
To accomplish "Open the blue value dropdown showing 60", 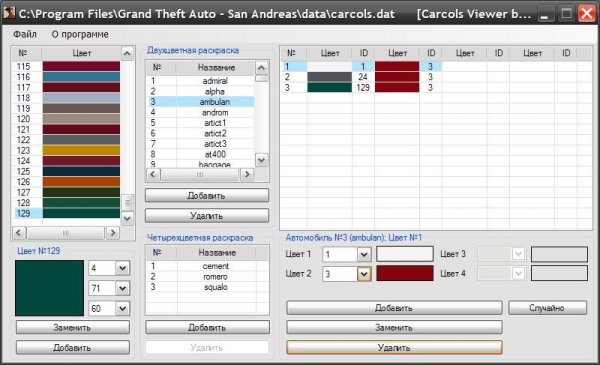I will click(x=122, y=308).
